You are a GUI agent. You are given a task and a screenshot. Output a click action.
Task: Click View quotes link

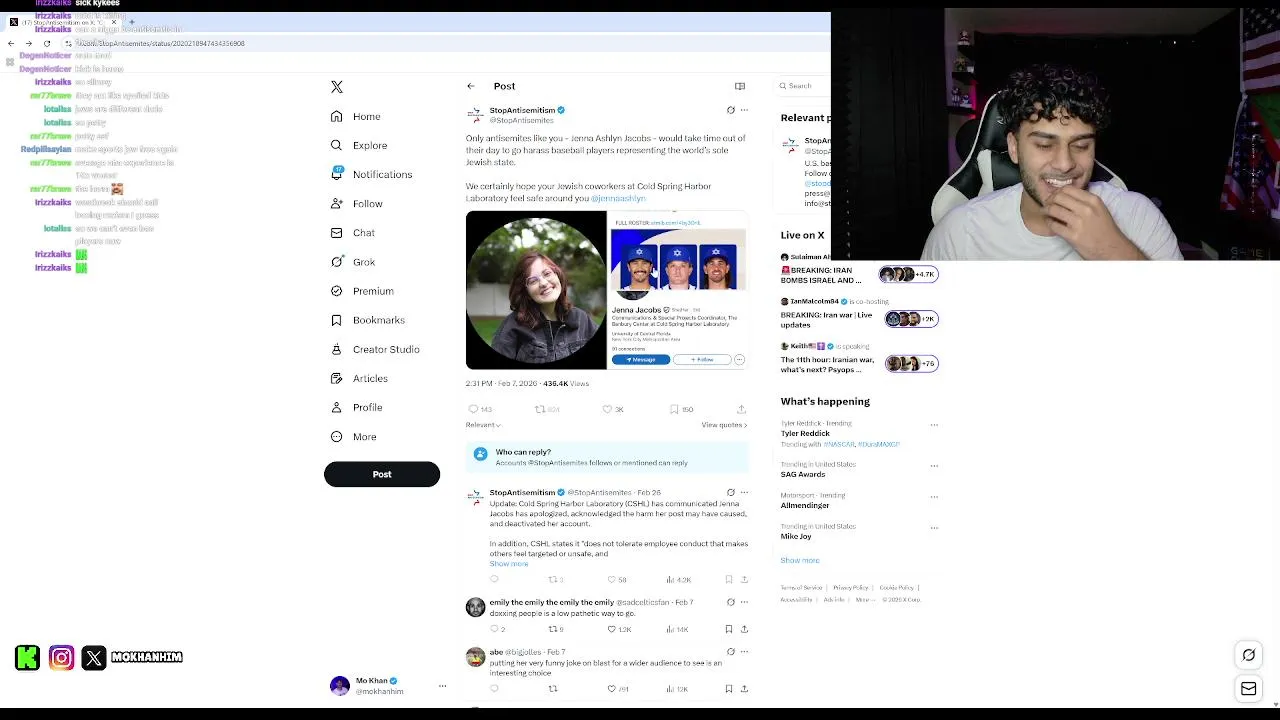(724, 425)
